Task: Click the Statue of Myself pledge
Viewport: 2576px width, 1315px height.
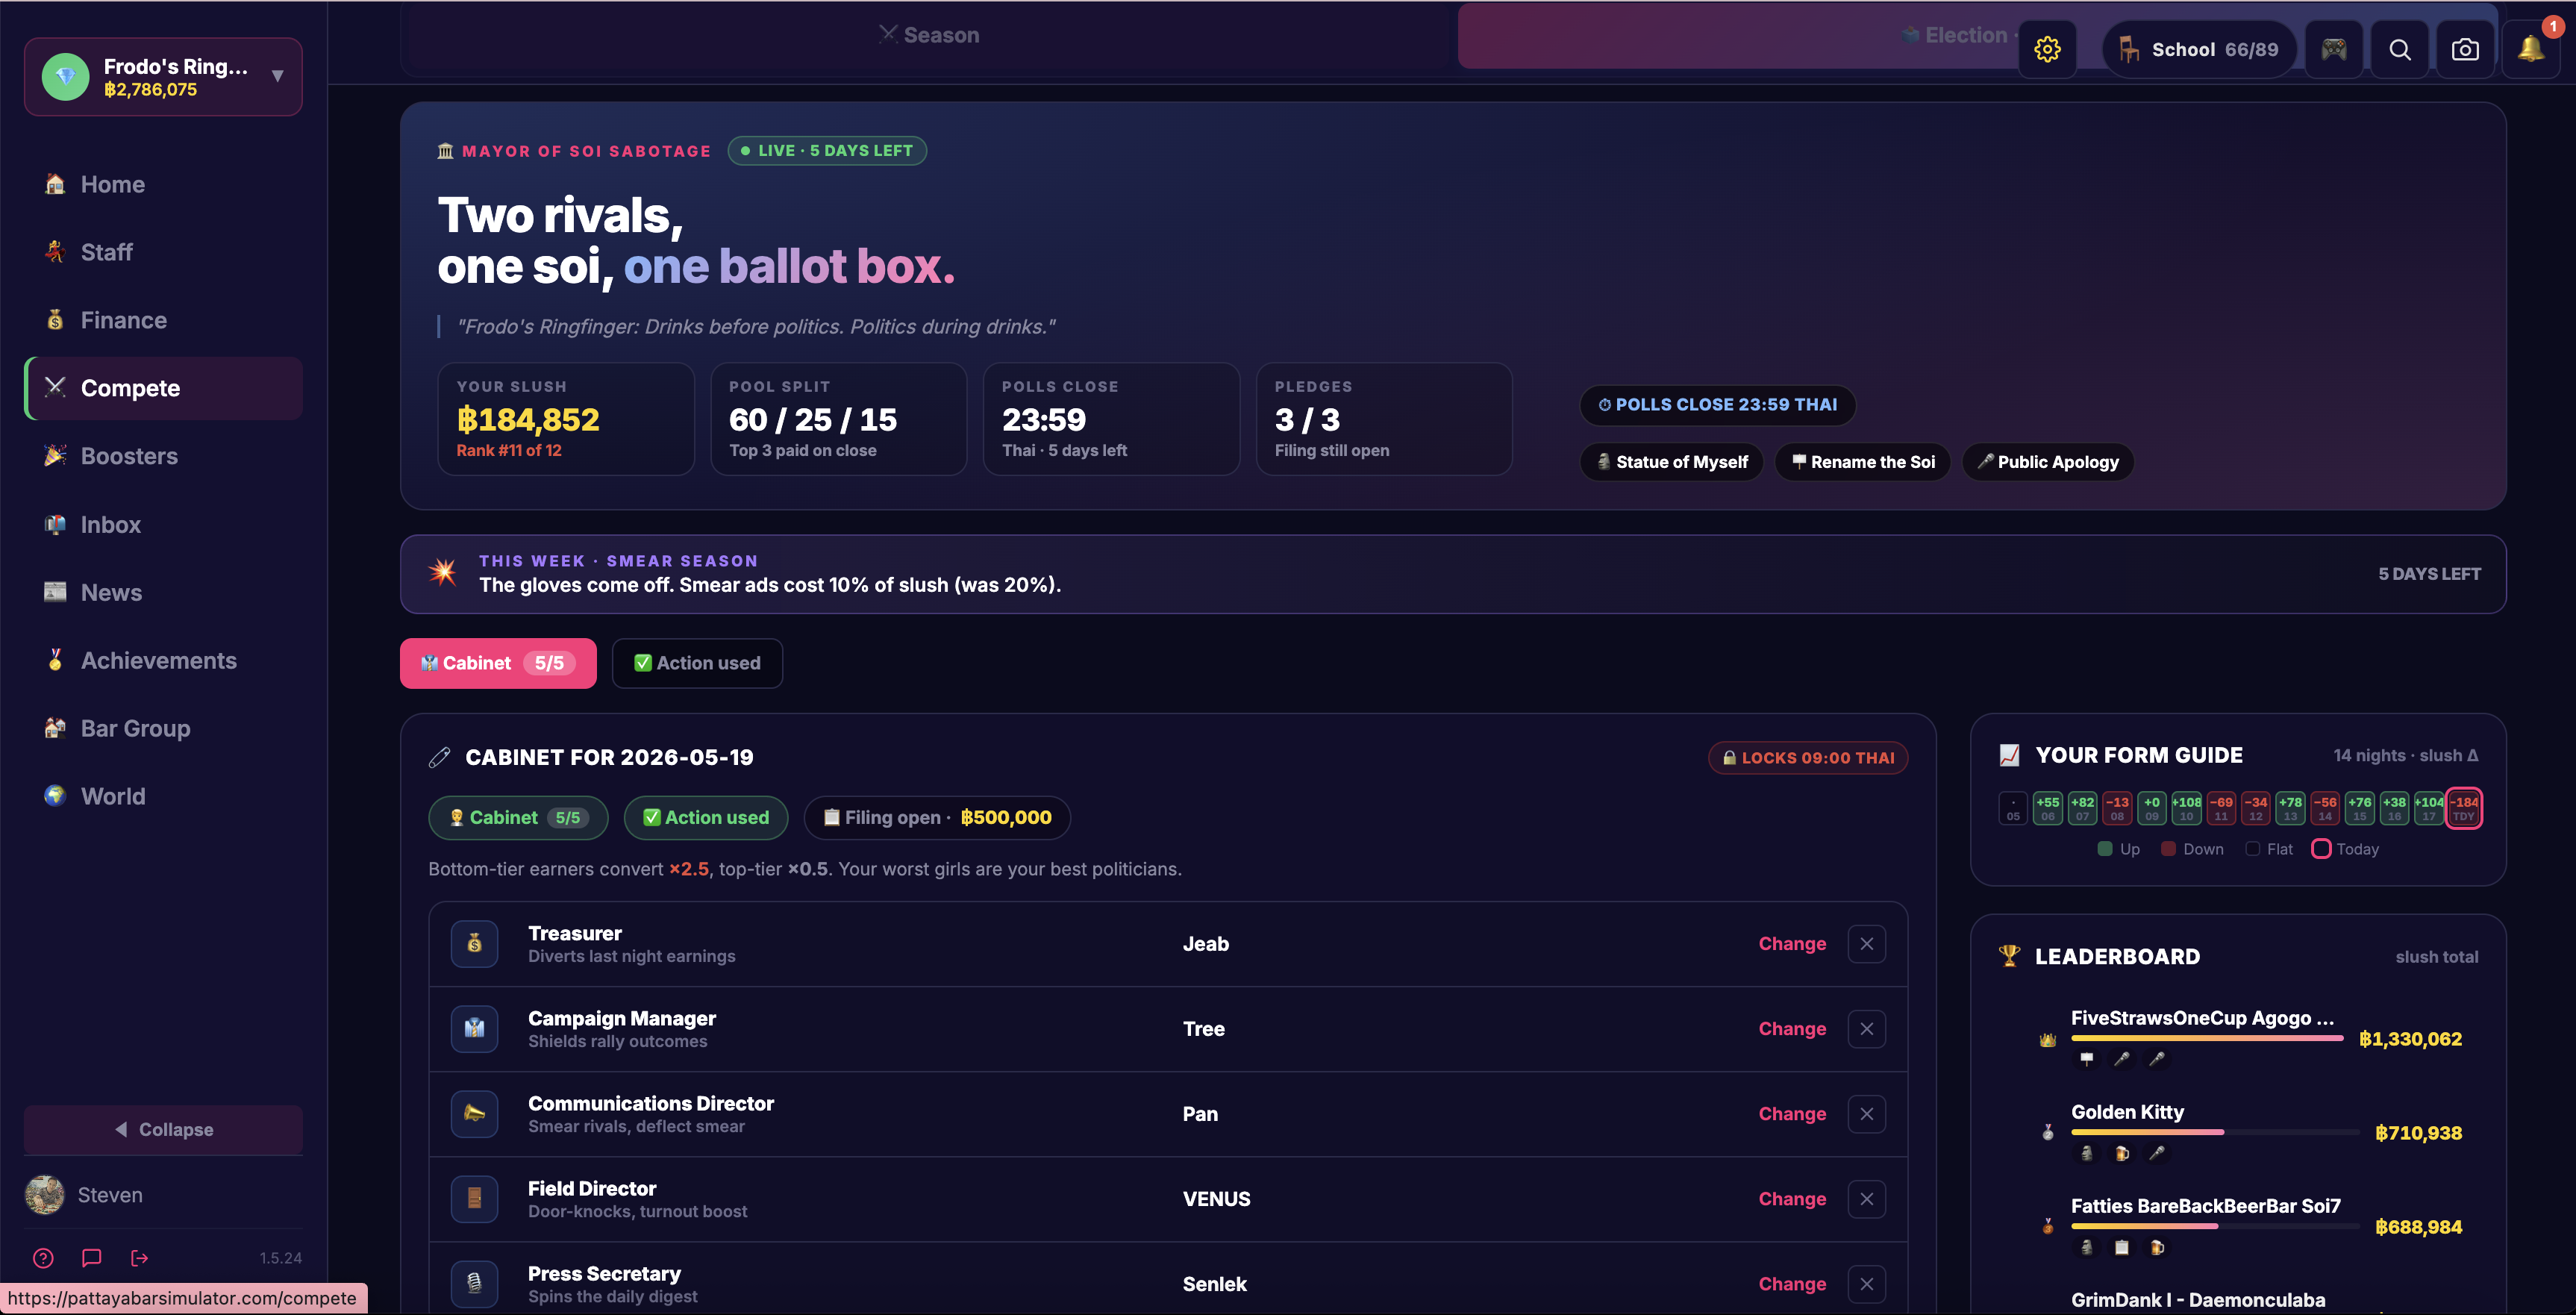Action: (x=1671, y=462)
